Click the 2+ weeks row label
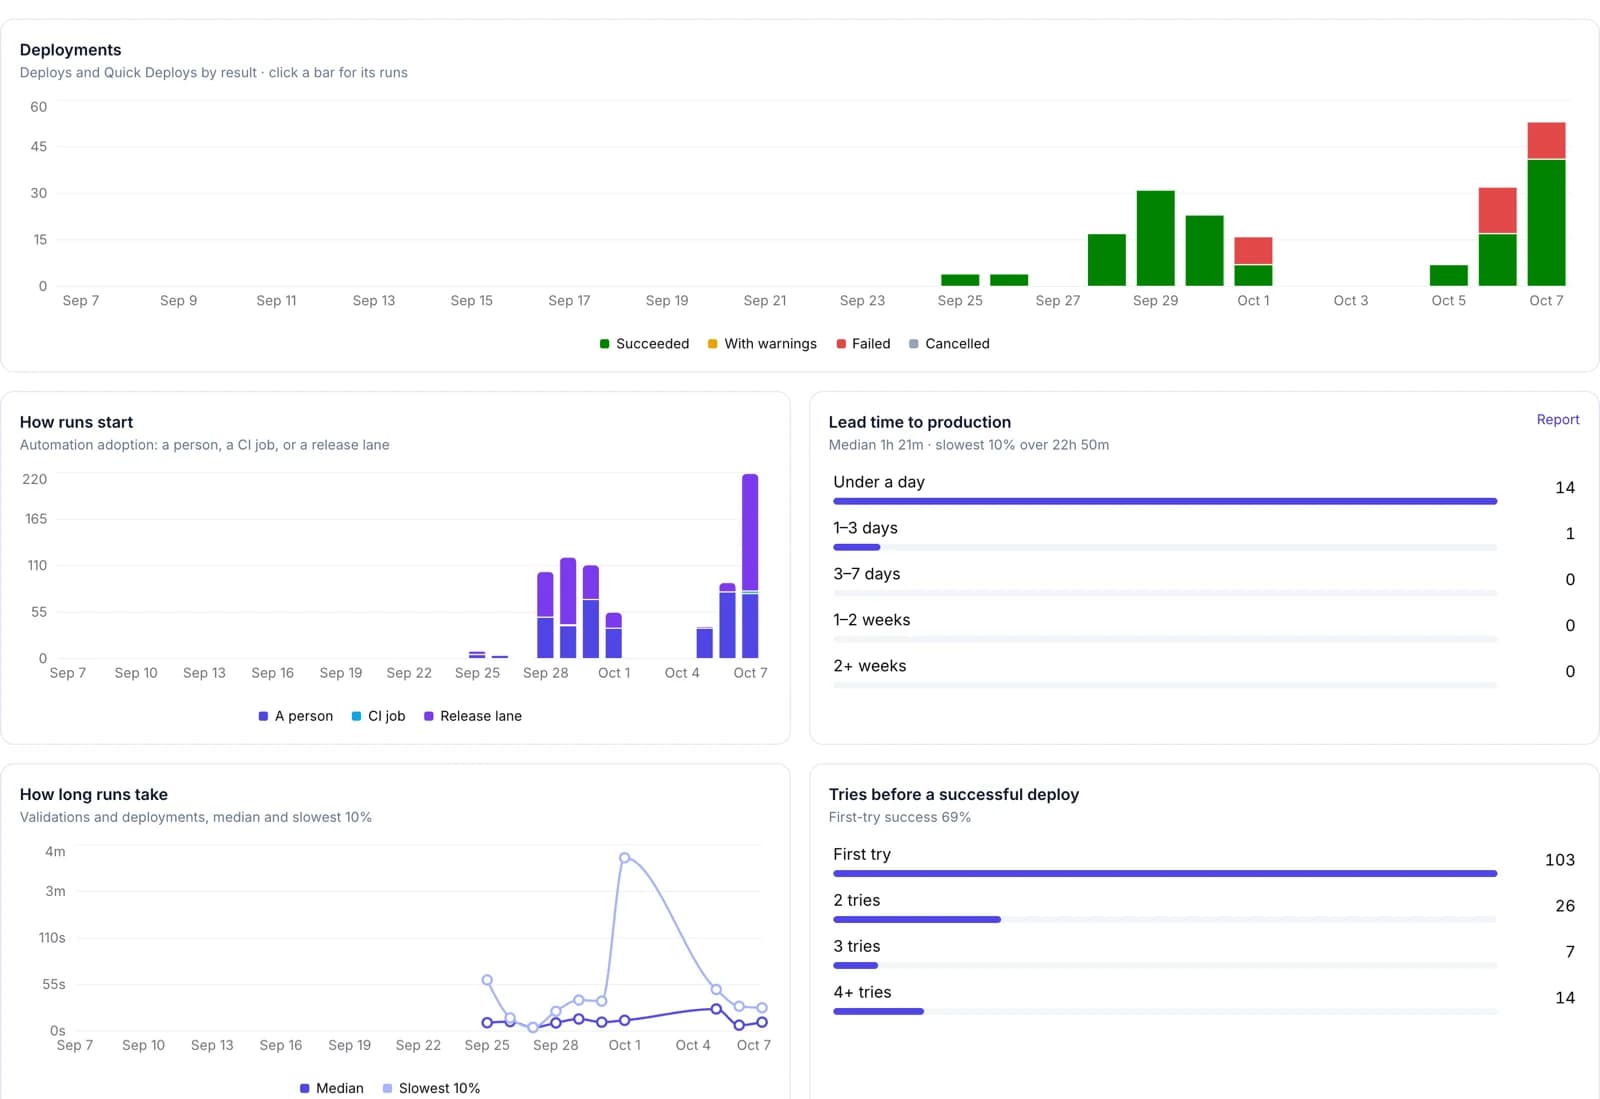 pos(870,666)
